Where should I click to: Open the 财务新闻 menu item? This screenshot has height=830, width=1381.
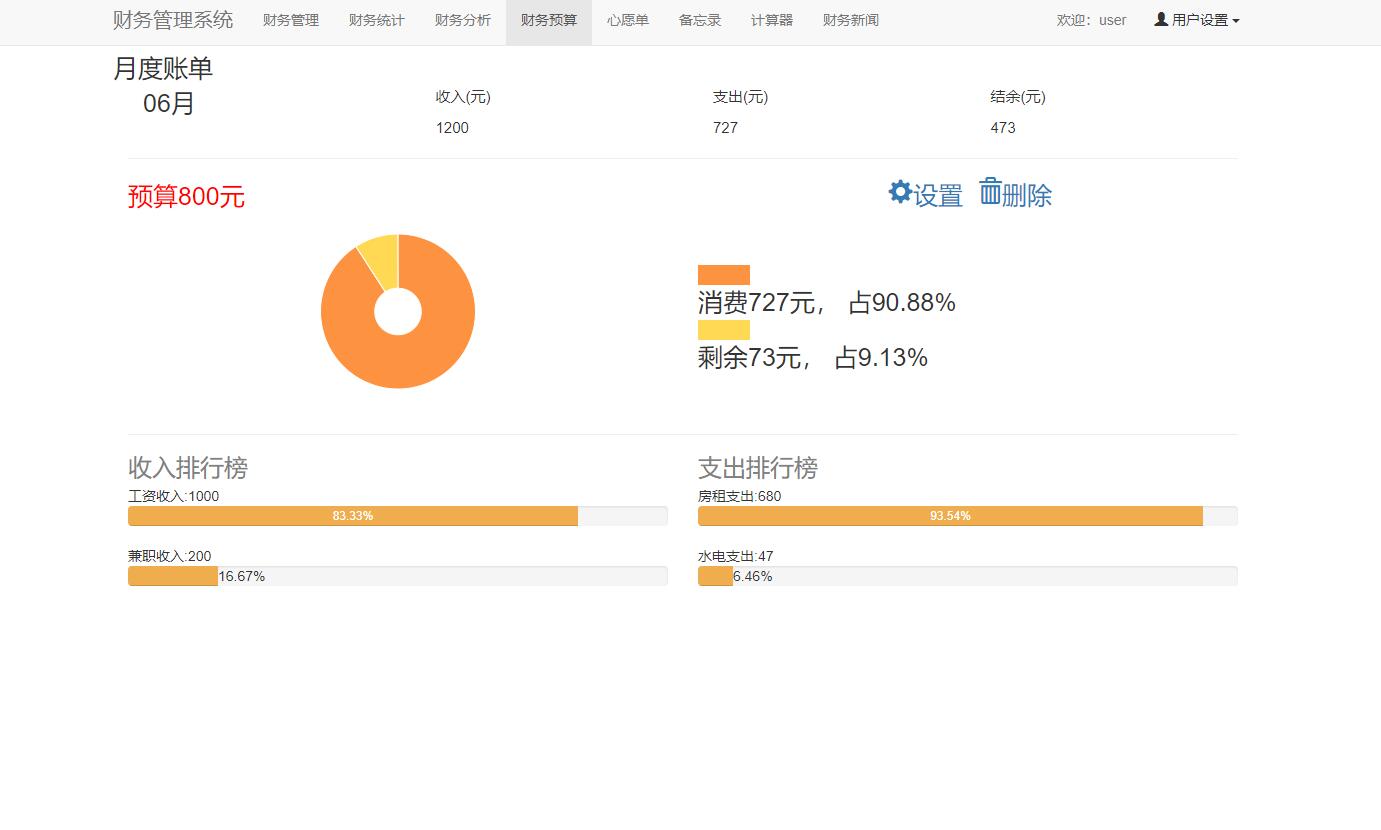(x=849, y=20)
